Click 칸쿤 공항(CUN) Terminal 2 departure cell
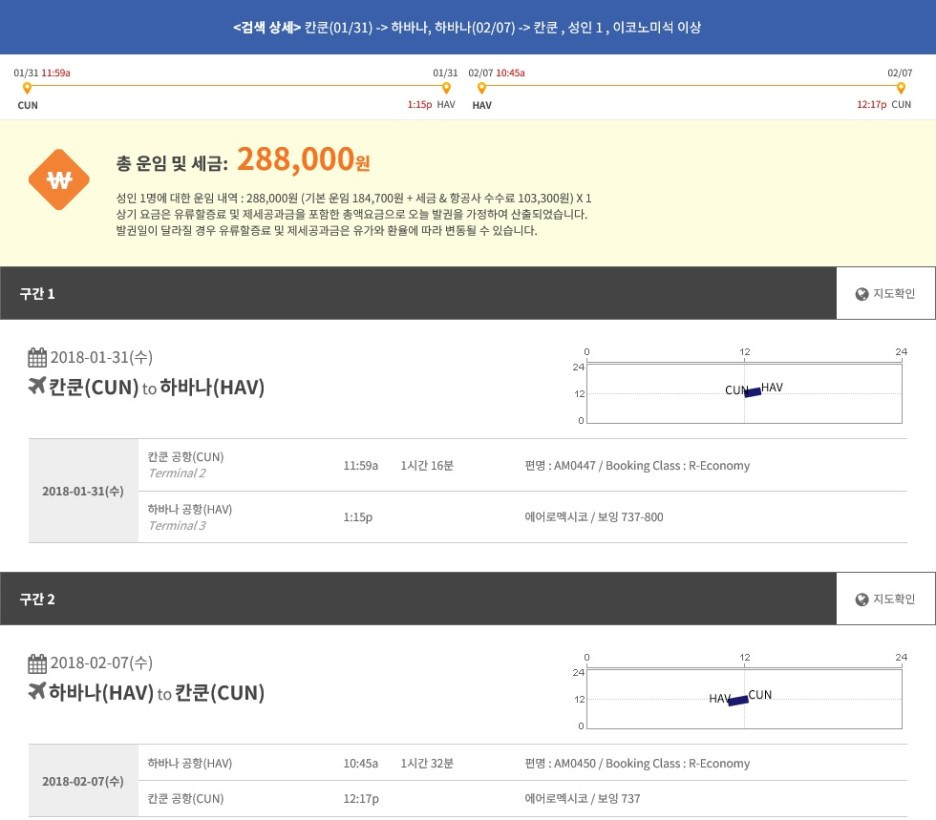The height and width of the screenshot is (820, 936). tap(186, 465)
